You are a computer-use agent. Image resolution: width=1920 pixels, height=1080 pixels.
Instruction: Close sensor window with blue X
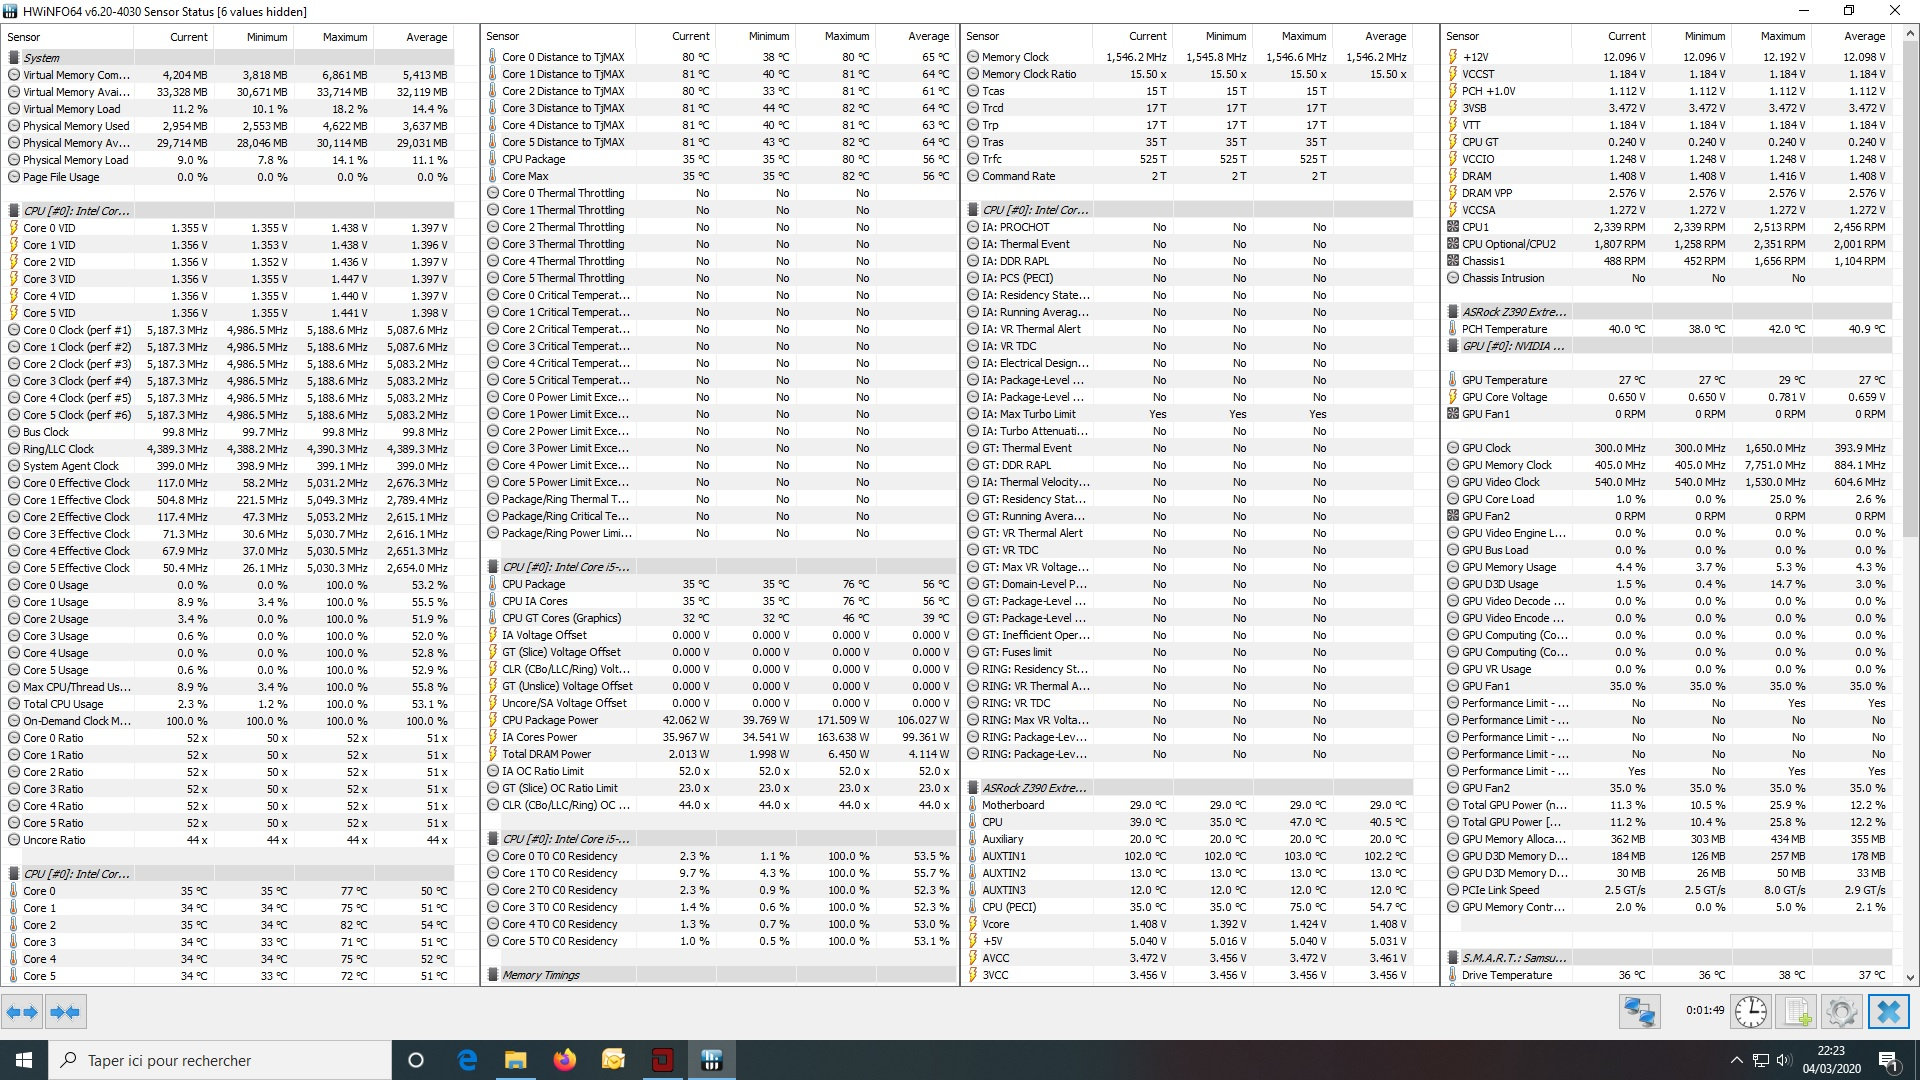point(1888,1012)
